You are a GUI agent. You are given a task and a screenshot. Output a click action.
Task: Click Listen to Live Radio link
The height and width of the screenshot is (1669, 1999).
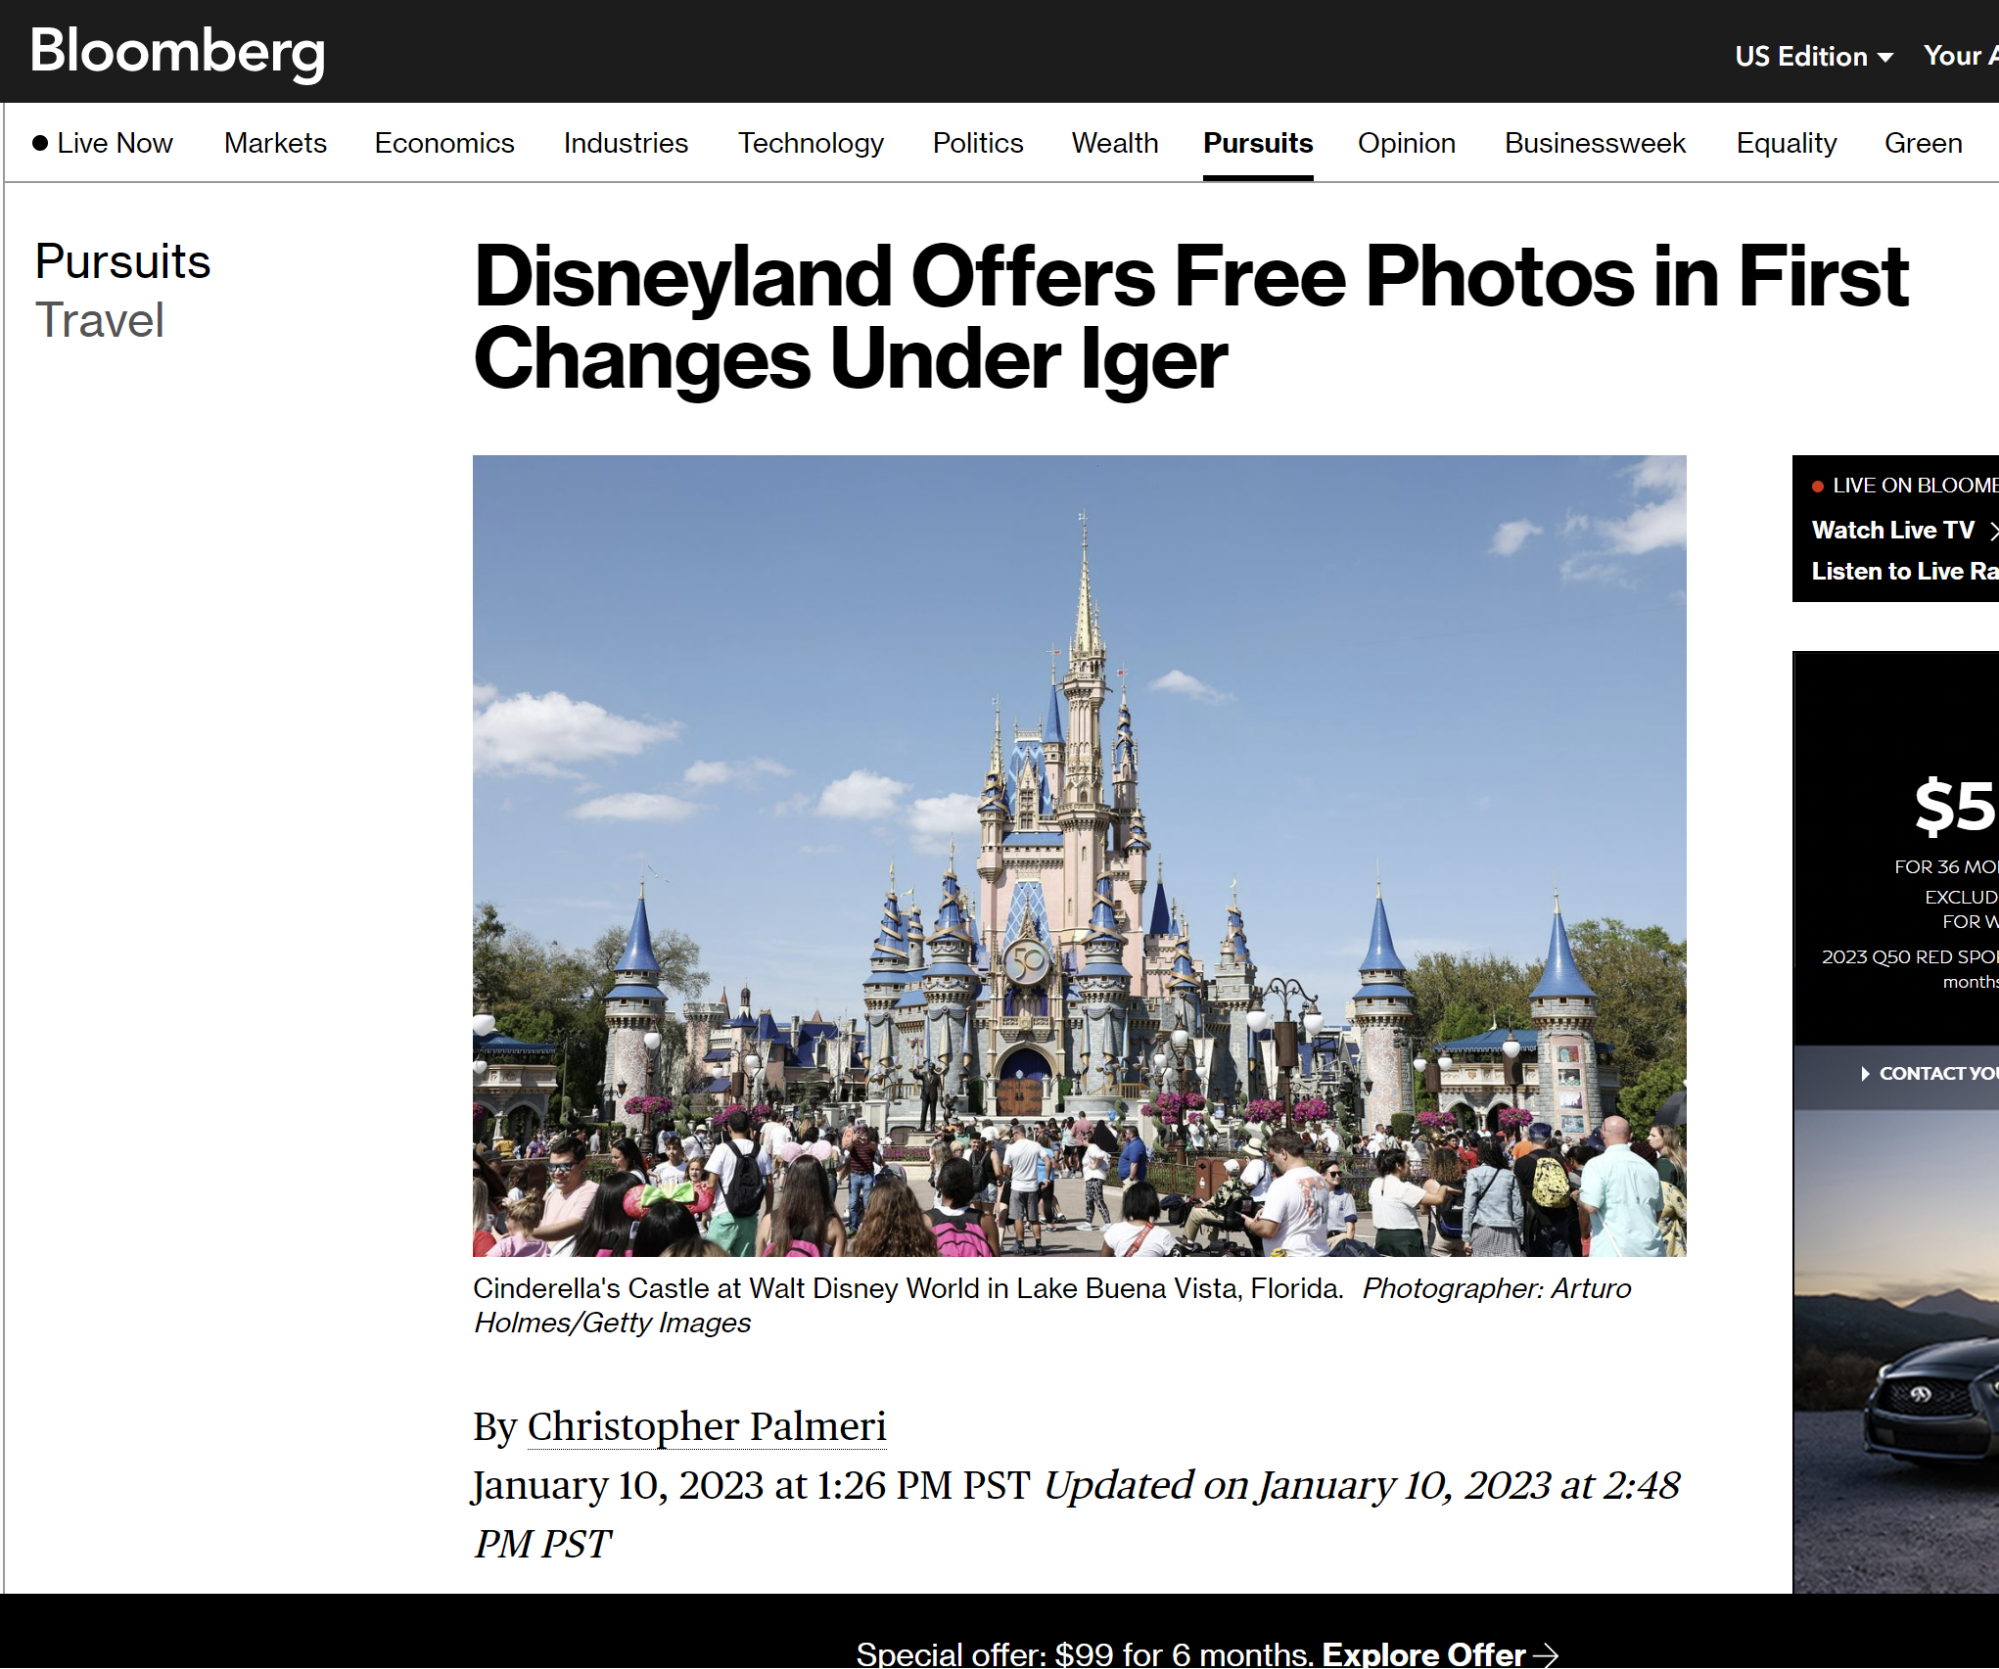pos(1905,571)
